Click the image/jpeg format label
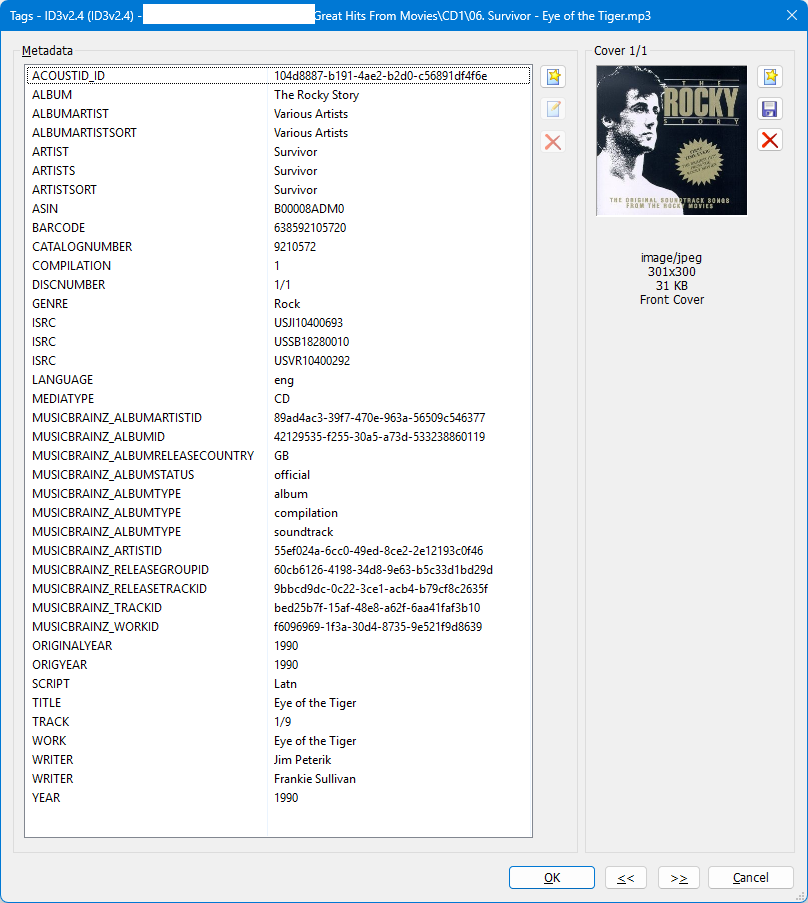808x903 pixels. click(x=672, y=258)
